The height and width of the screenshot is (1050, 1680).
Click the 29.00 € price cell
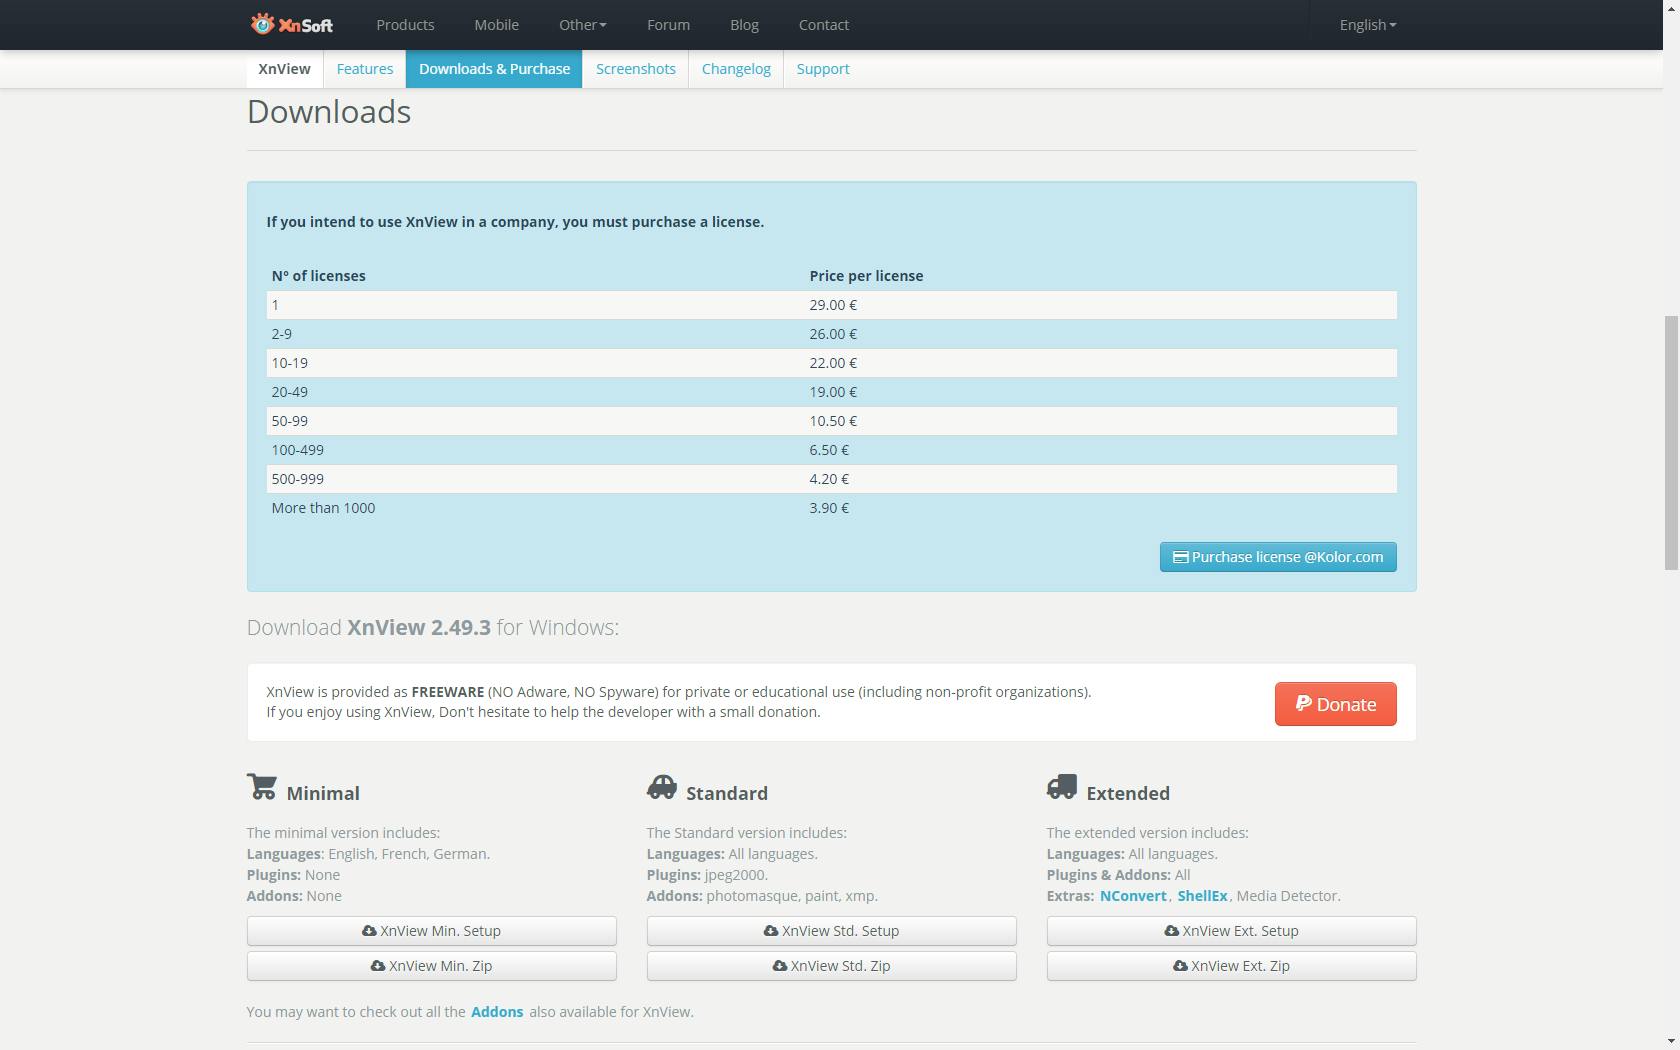[1100, 305]
